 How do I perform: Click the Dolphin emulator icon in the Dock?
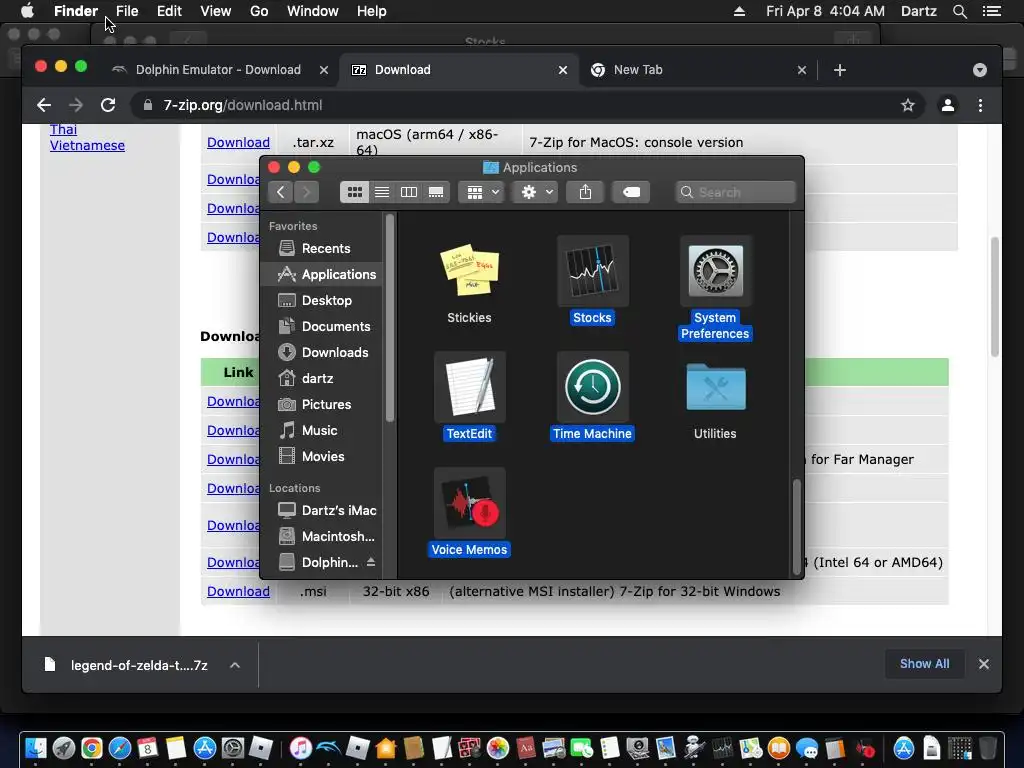[328, 748]
